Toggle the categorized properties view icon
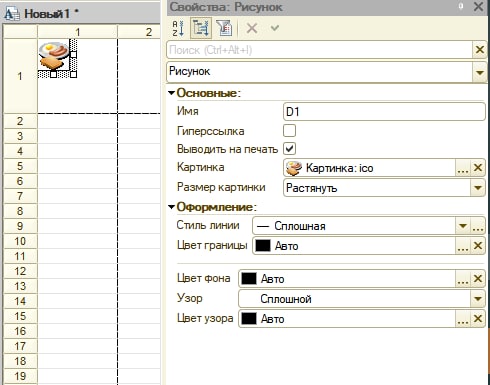The image size is (490, 385). pos(201,28)
